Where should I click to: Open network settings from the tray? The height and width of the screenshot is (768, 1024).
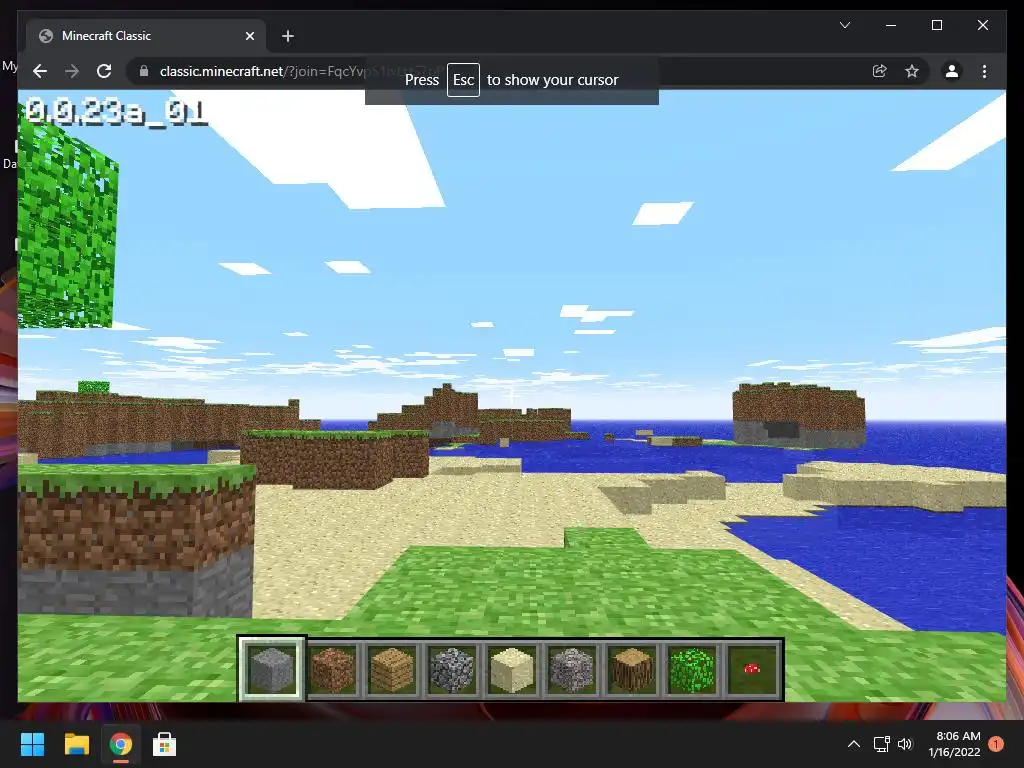[882, 744]
